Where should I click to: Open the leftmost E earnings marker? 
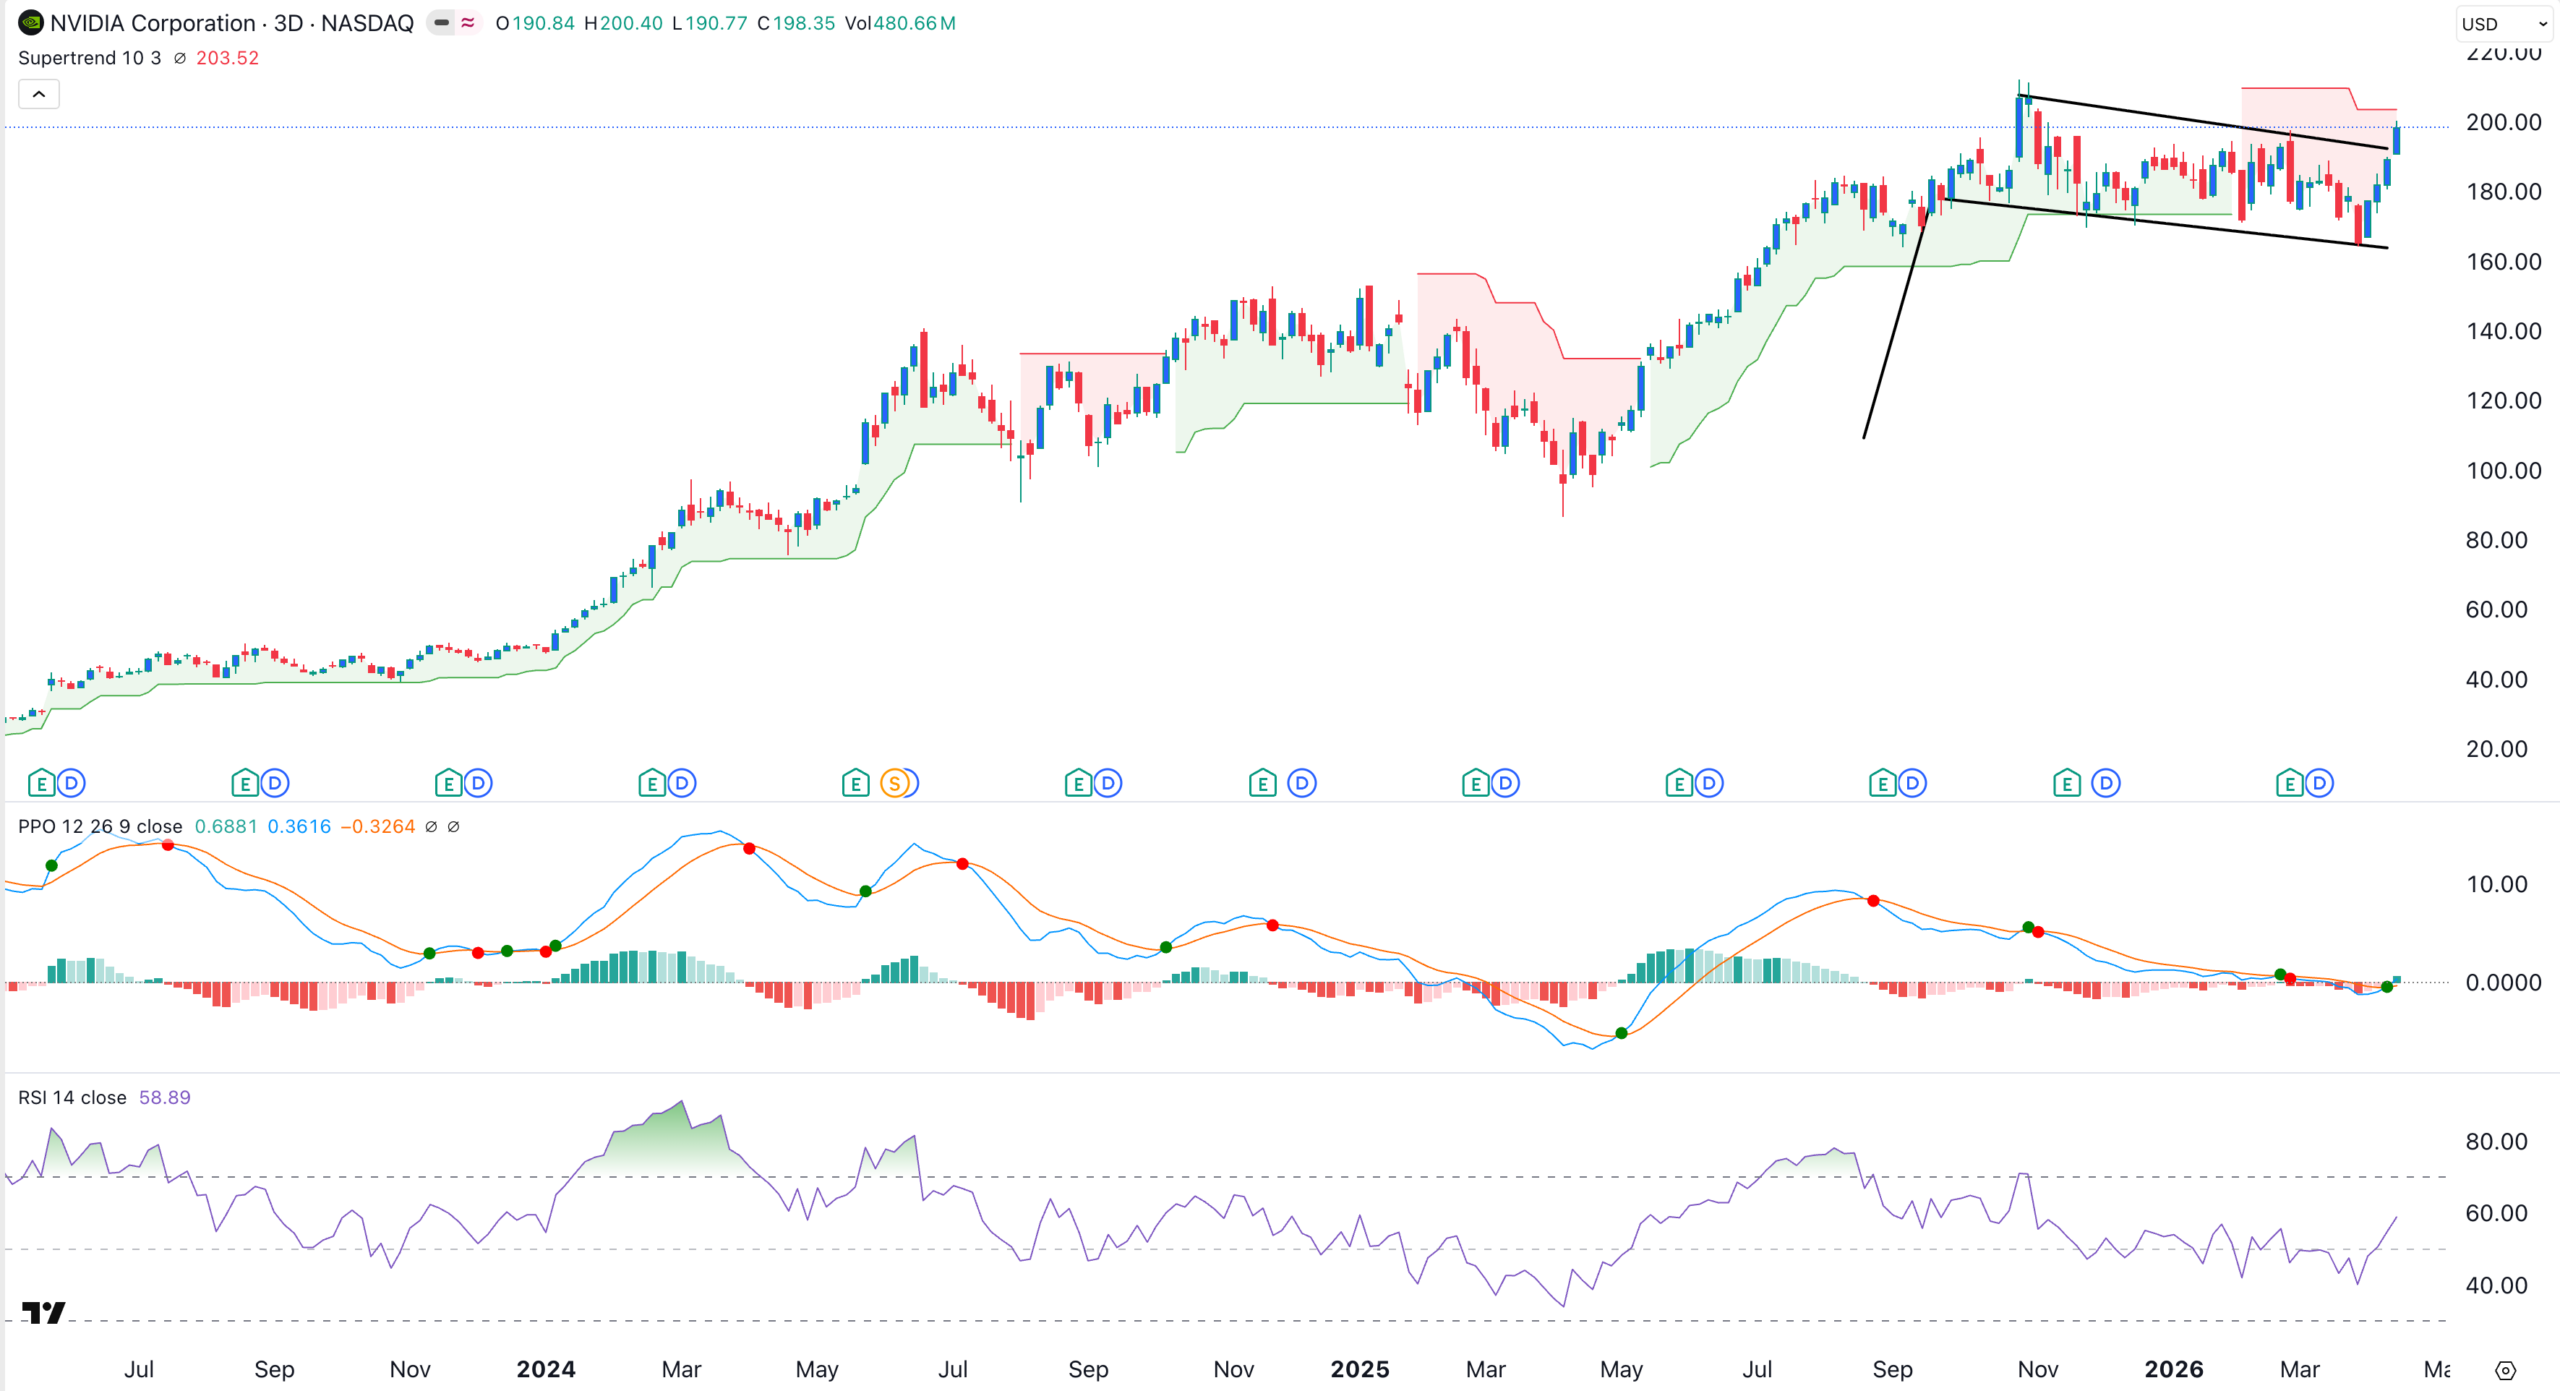[40, 783]
